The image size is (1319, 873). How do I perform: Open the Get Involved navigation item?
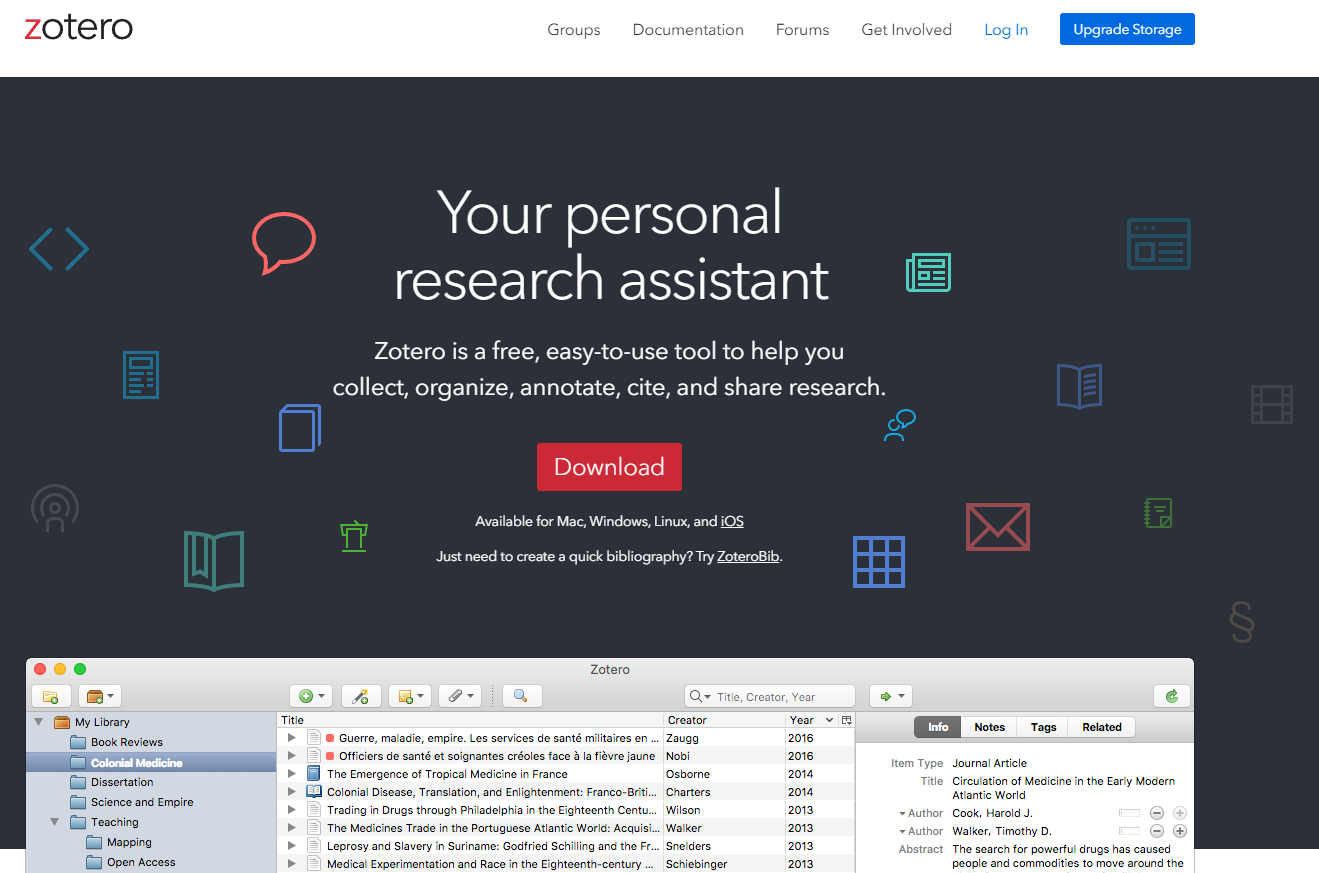tap(906, 30)
